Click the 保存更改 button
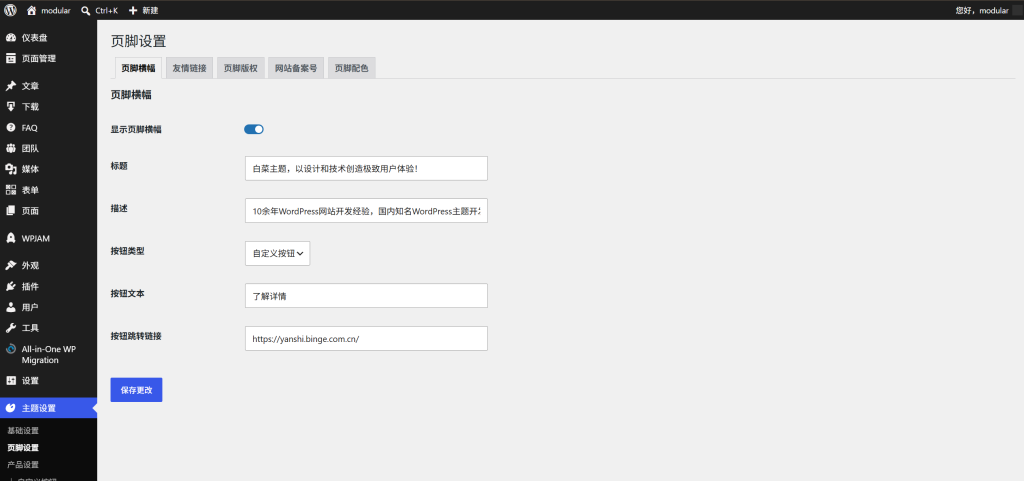The height and width of the screenshot is (481, 1024). tap(136, 390)
